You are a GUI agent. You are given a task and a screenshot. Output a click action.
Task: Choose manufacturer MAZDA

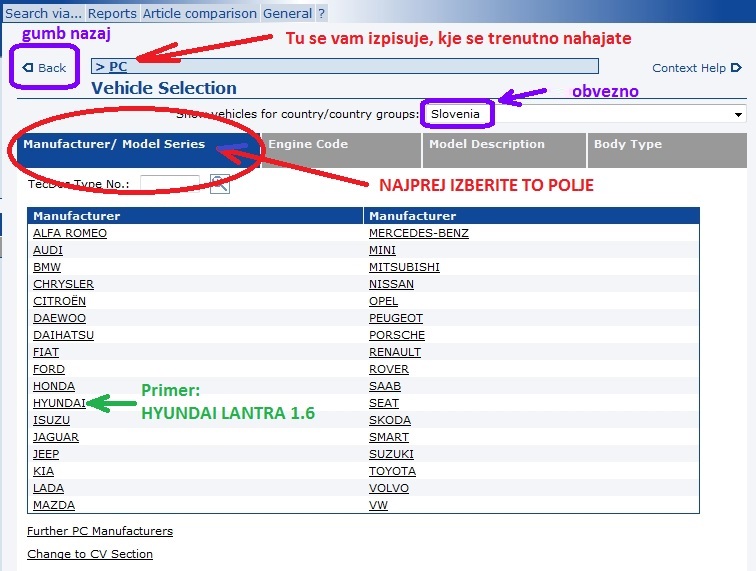54,505
